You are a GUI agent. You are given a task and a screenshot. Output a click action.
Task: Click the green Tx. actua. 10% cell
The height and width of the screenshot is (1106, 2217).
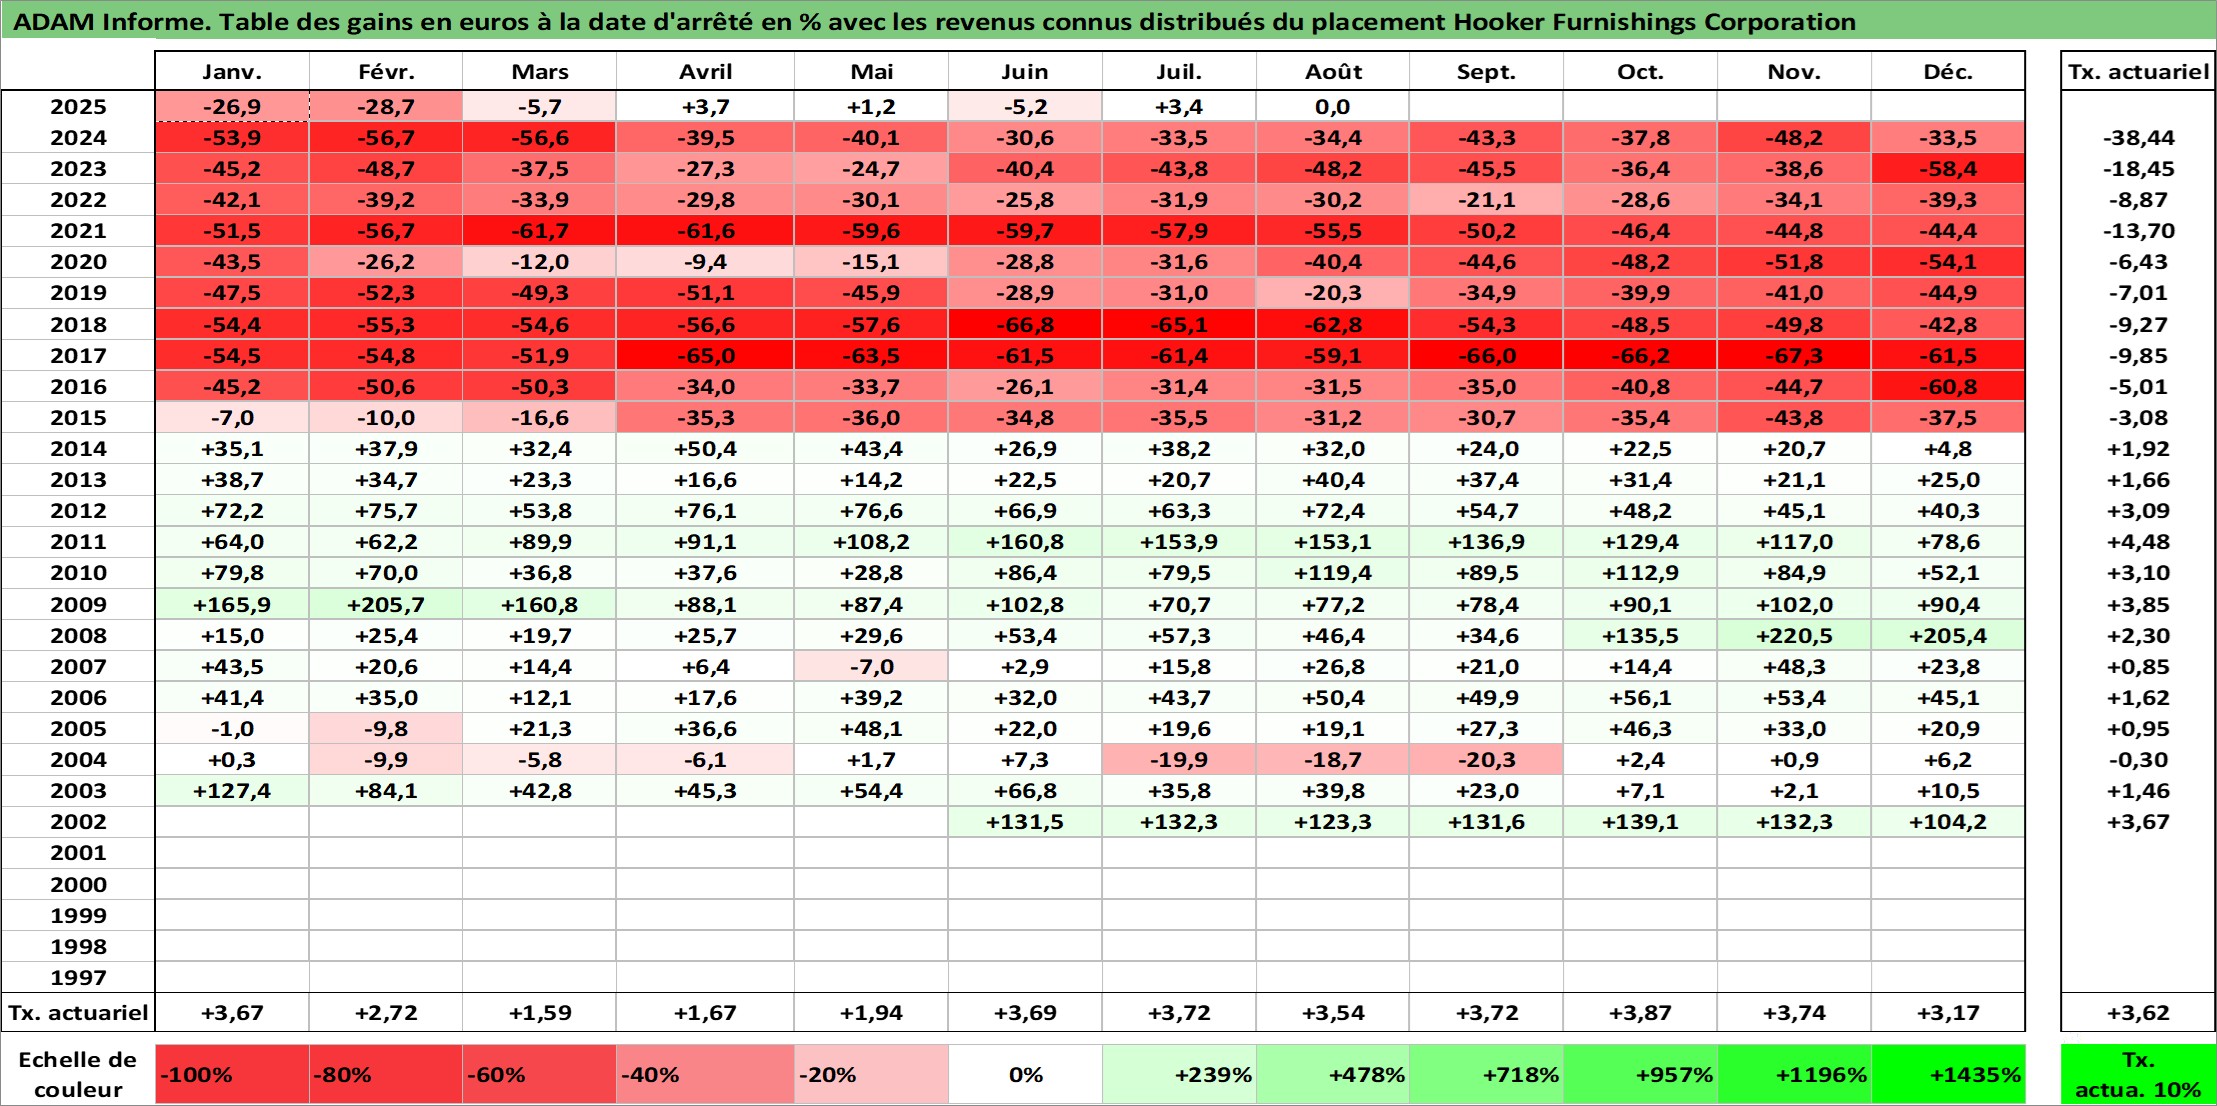[x=2138, y=1075]
